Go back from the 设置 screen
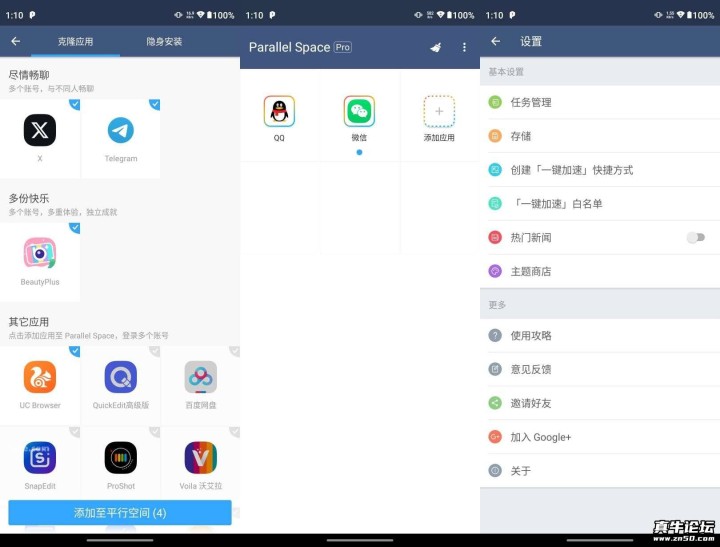This screenshot has height=547, width=720. [496, 42]
